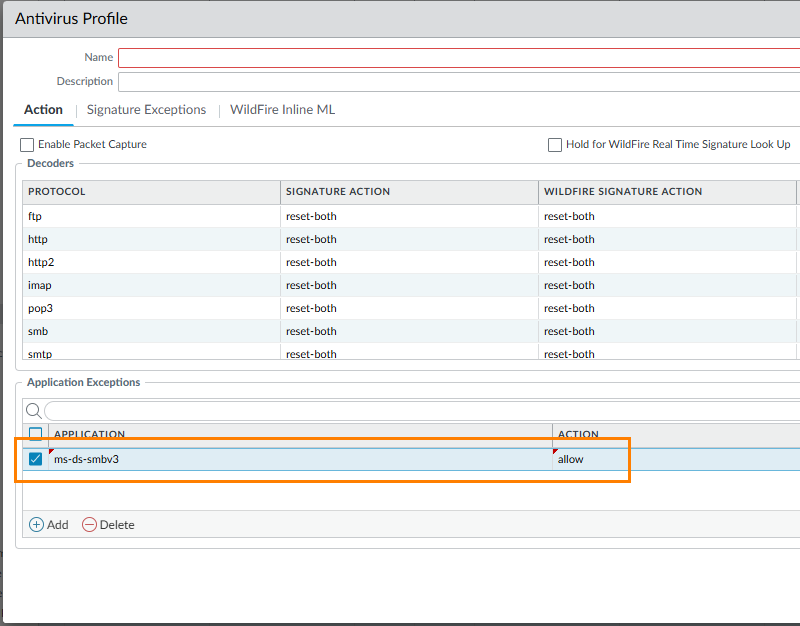The image size is (800, 626).
Task: Switch to the Signature Exceptions tab
Action: [x=146, y=110]
